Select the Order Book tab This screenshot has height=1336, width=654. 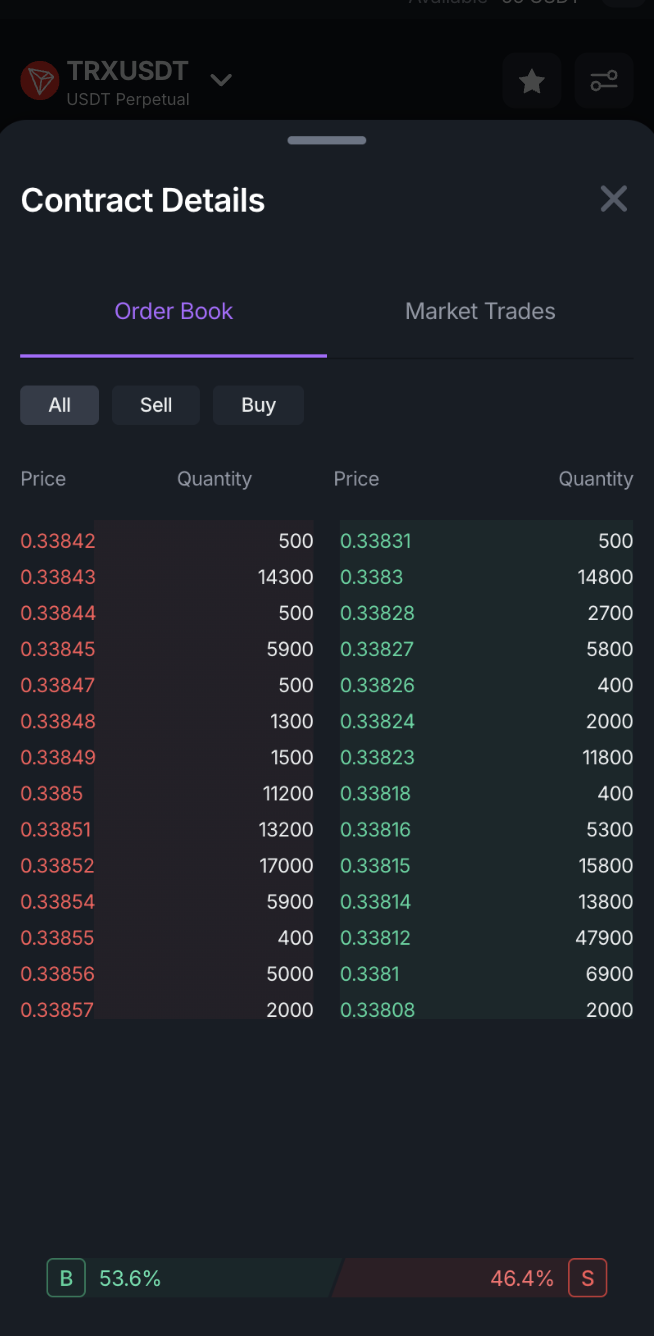coord(173,311)
